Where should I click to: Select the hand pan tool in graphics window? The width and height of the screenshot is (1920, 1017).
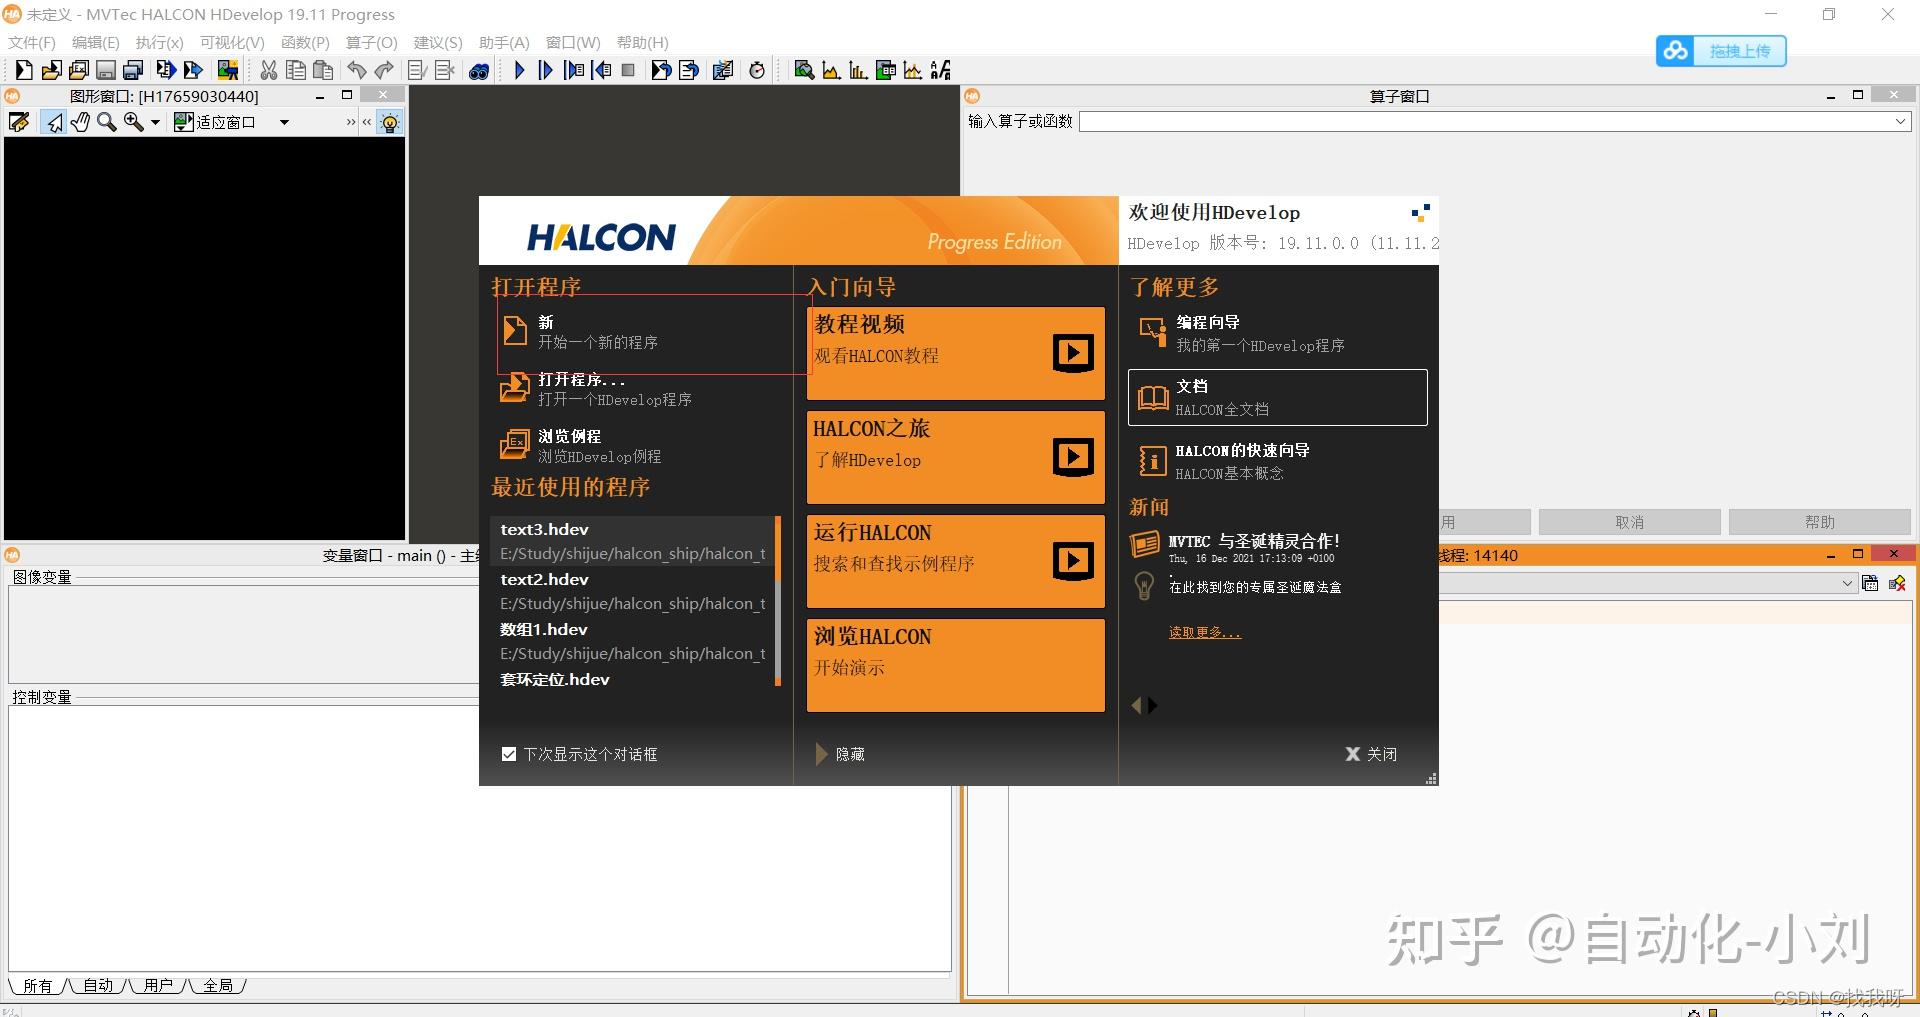tap(80, 122)
